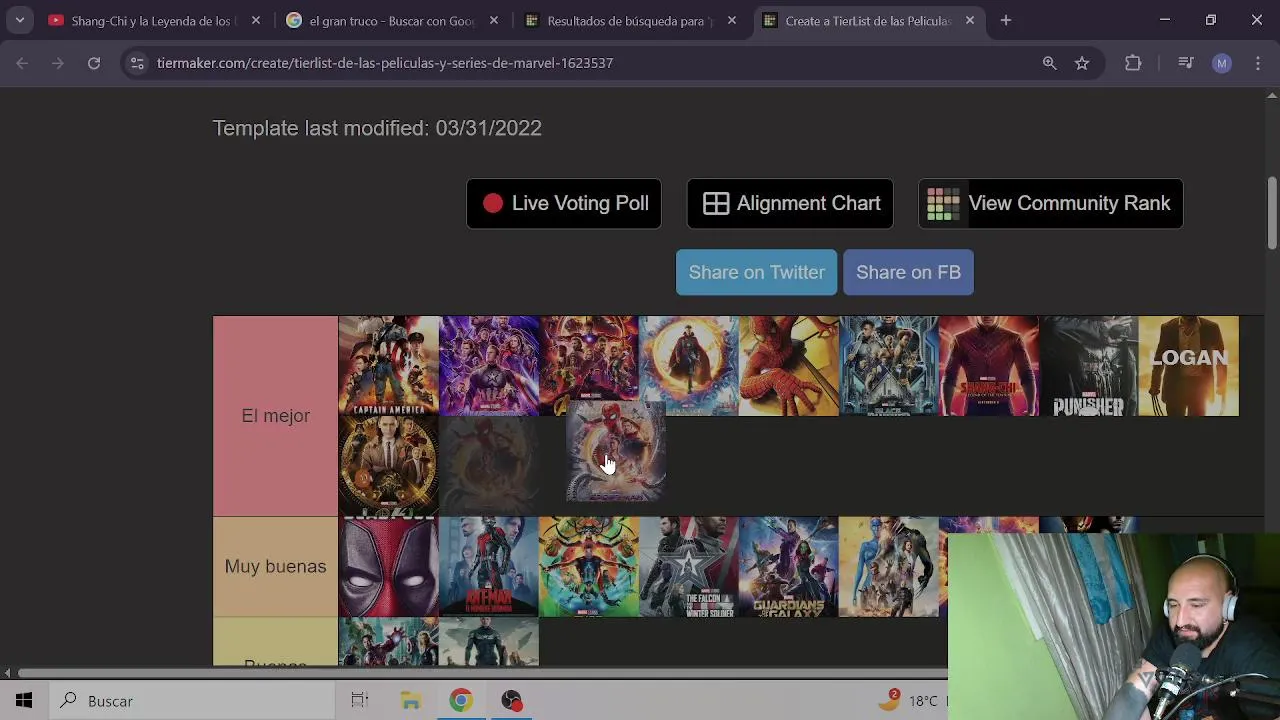
Task: Open the Chrome three-dot menu
Action: pyautogui.click(x=1258, y=63)
